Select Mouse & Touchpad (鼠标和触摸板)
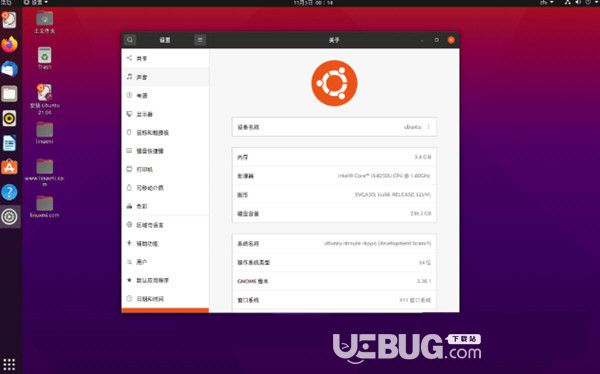Screen dimensions: 600x374 click(x=165, y=132)
